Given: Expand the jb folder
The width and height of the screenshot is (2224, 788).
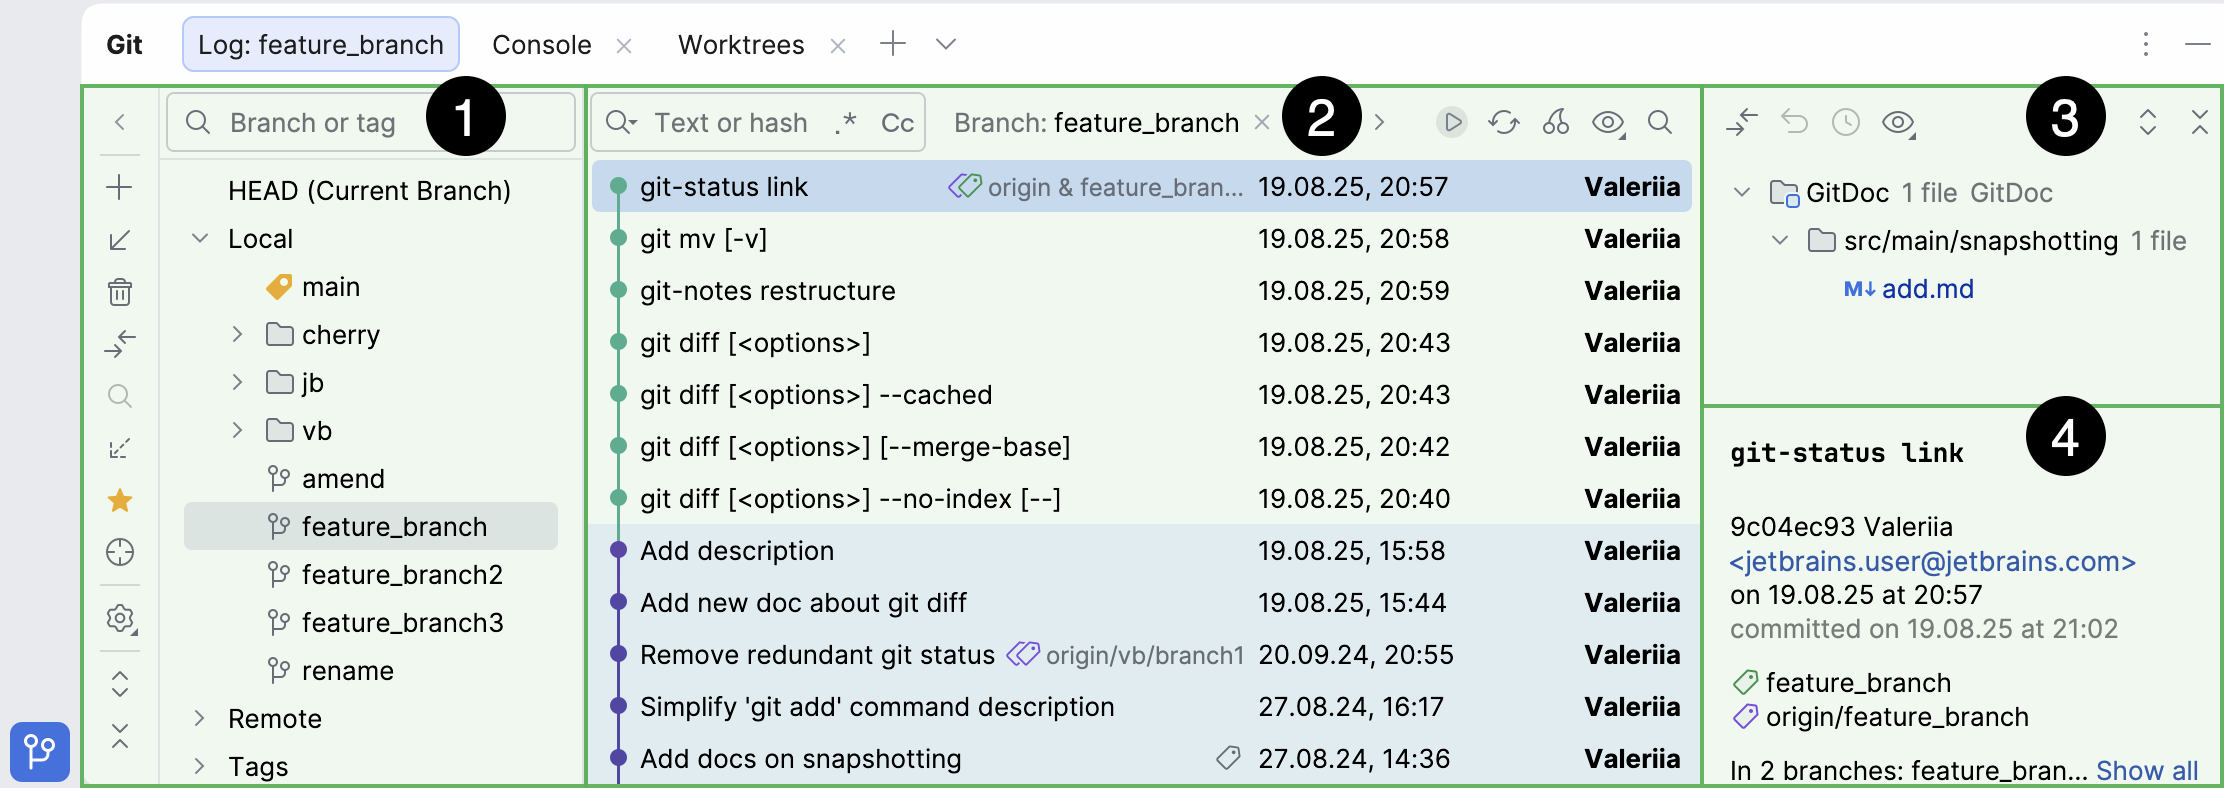Looking at the screenshot, I should pos(237,382).
